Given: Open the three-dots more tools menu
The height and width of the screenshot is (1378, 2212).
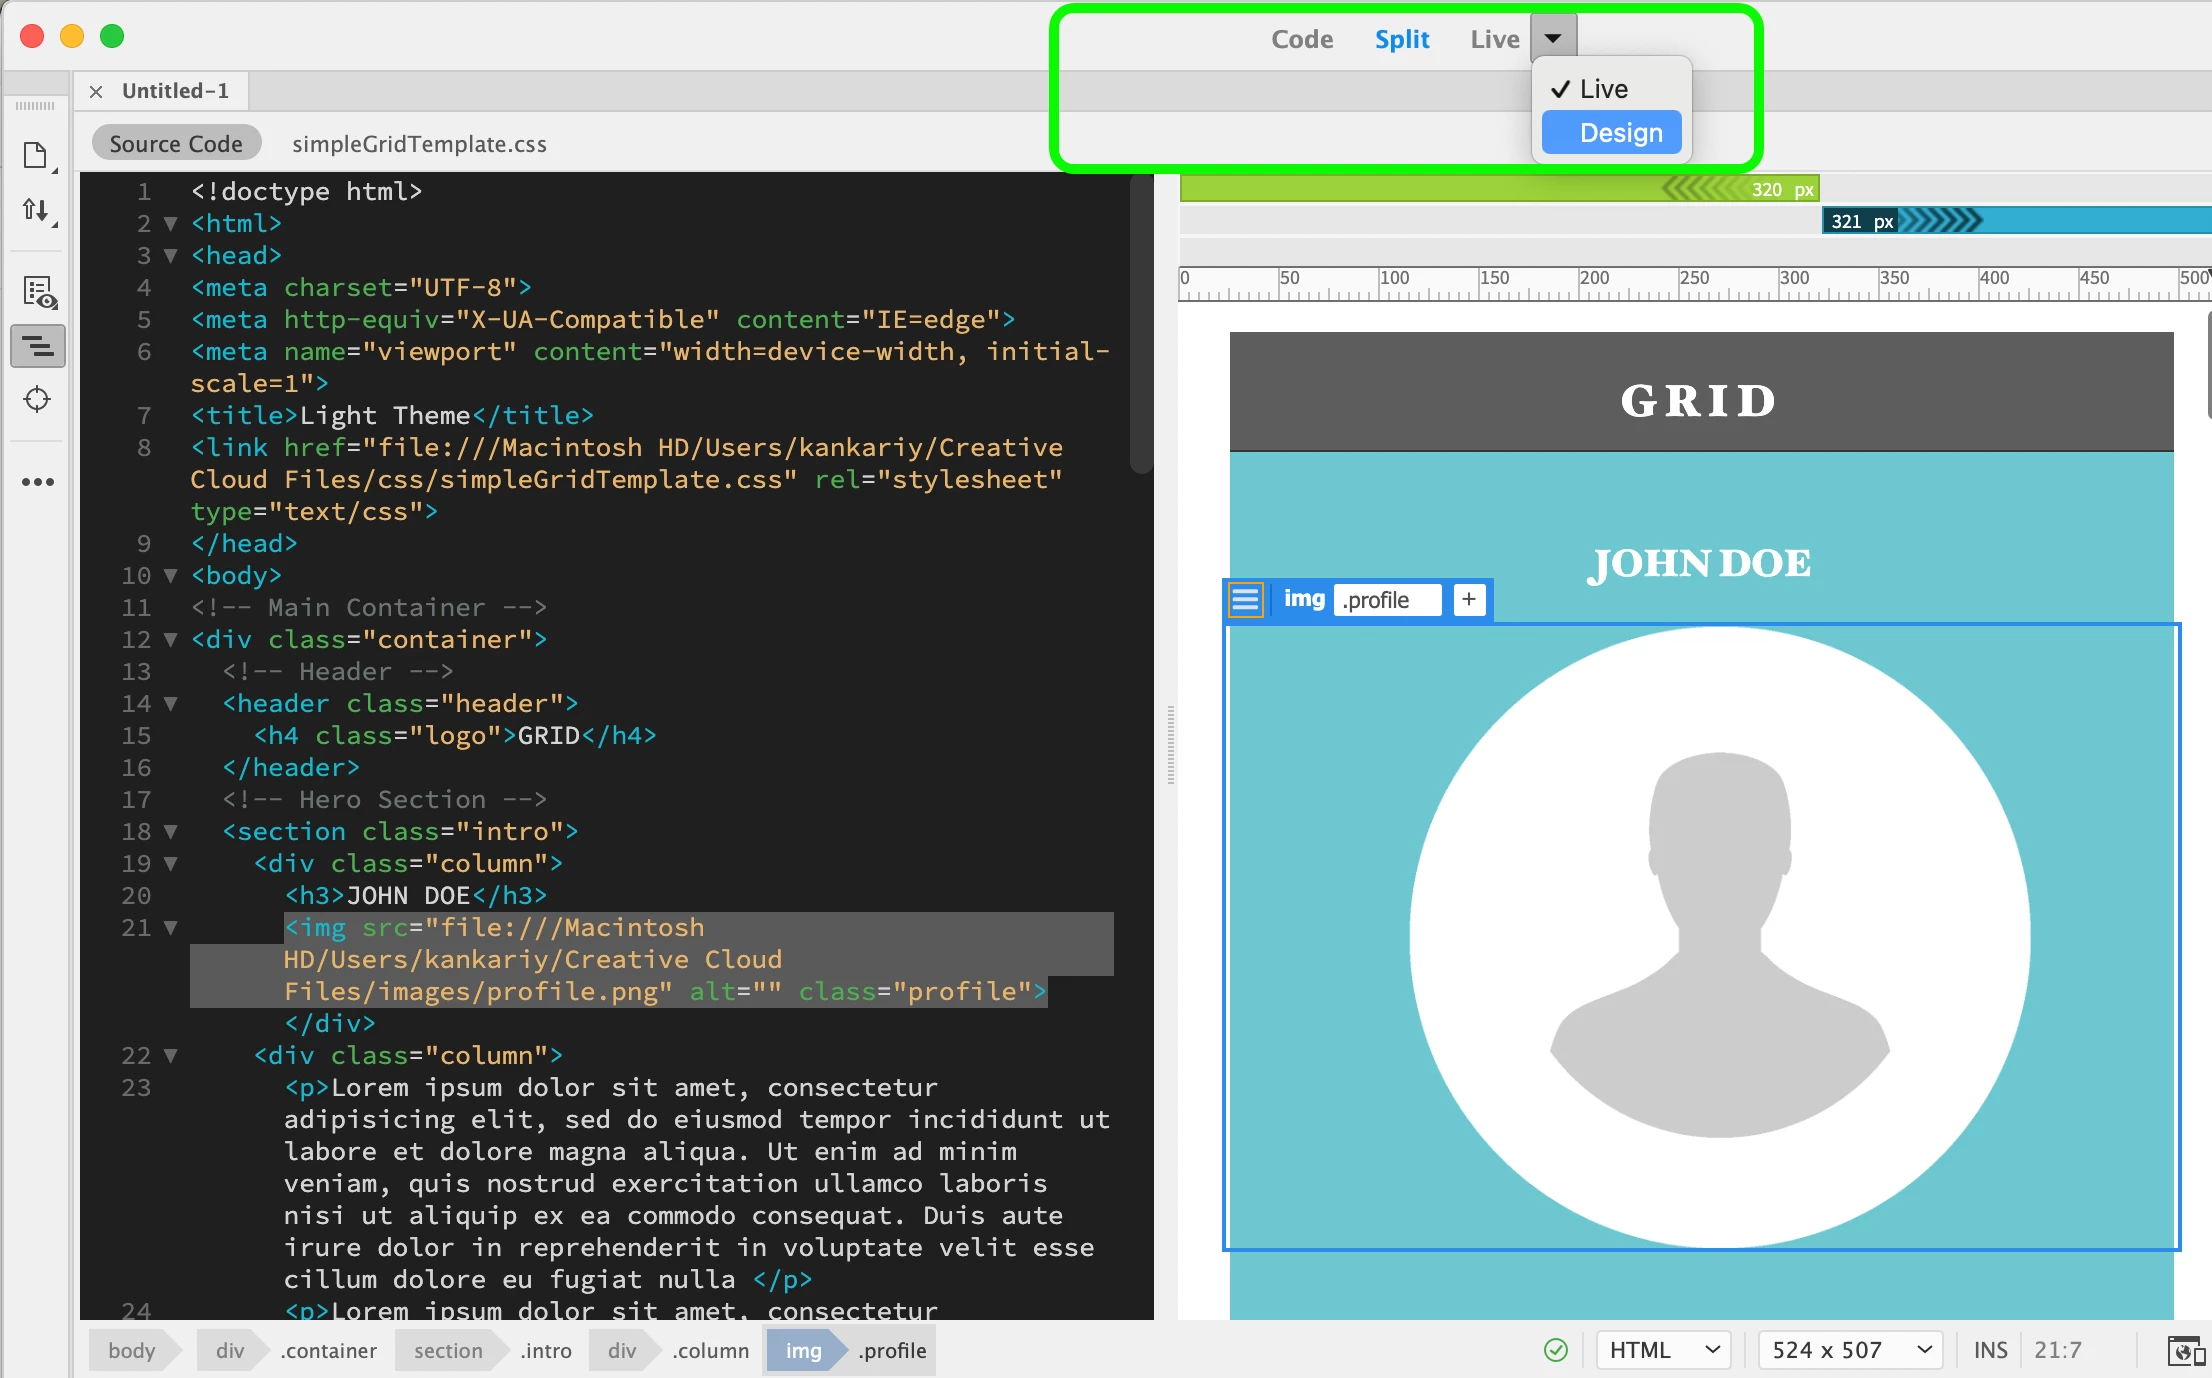Looking at the screenshot, I should coord(38,482).
